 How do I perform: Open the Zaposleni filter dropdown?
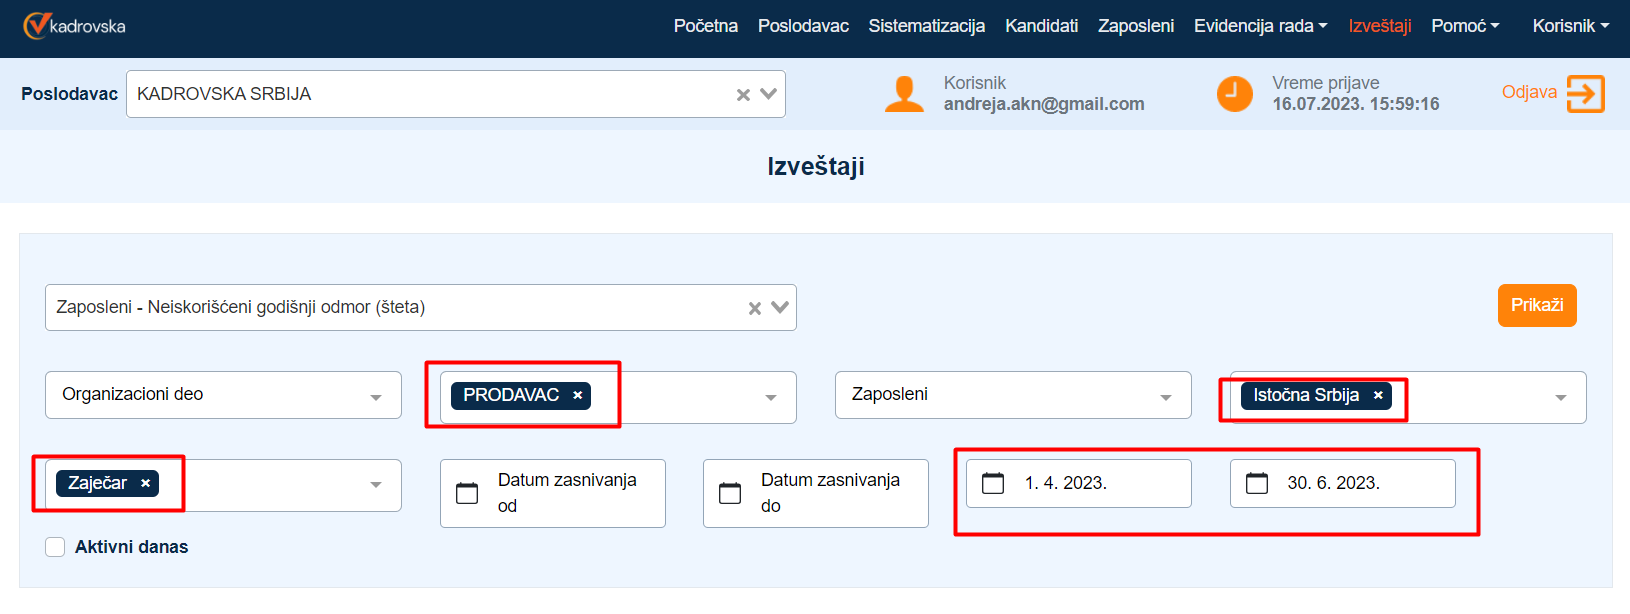(1165, 397)
